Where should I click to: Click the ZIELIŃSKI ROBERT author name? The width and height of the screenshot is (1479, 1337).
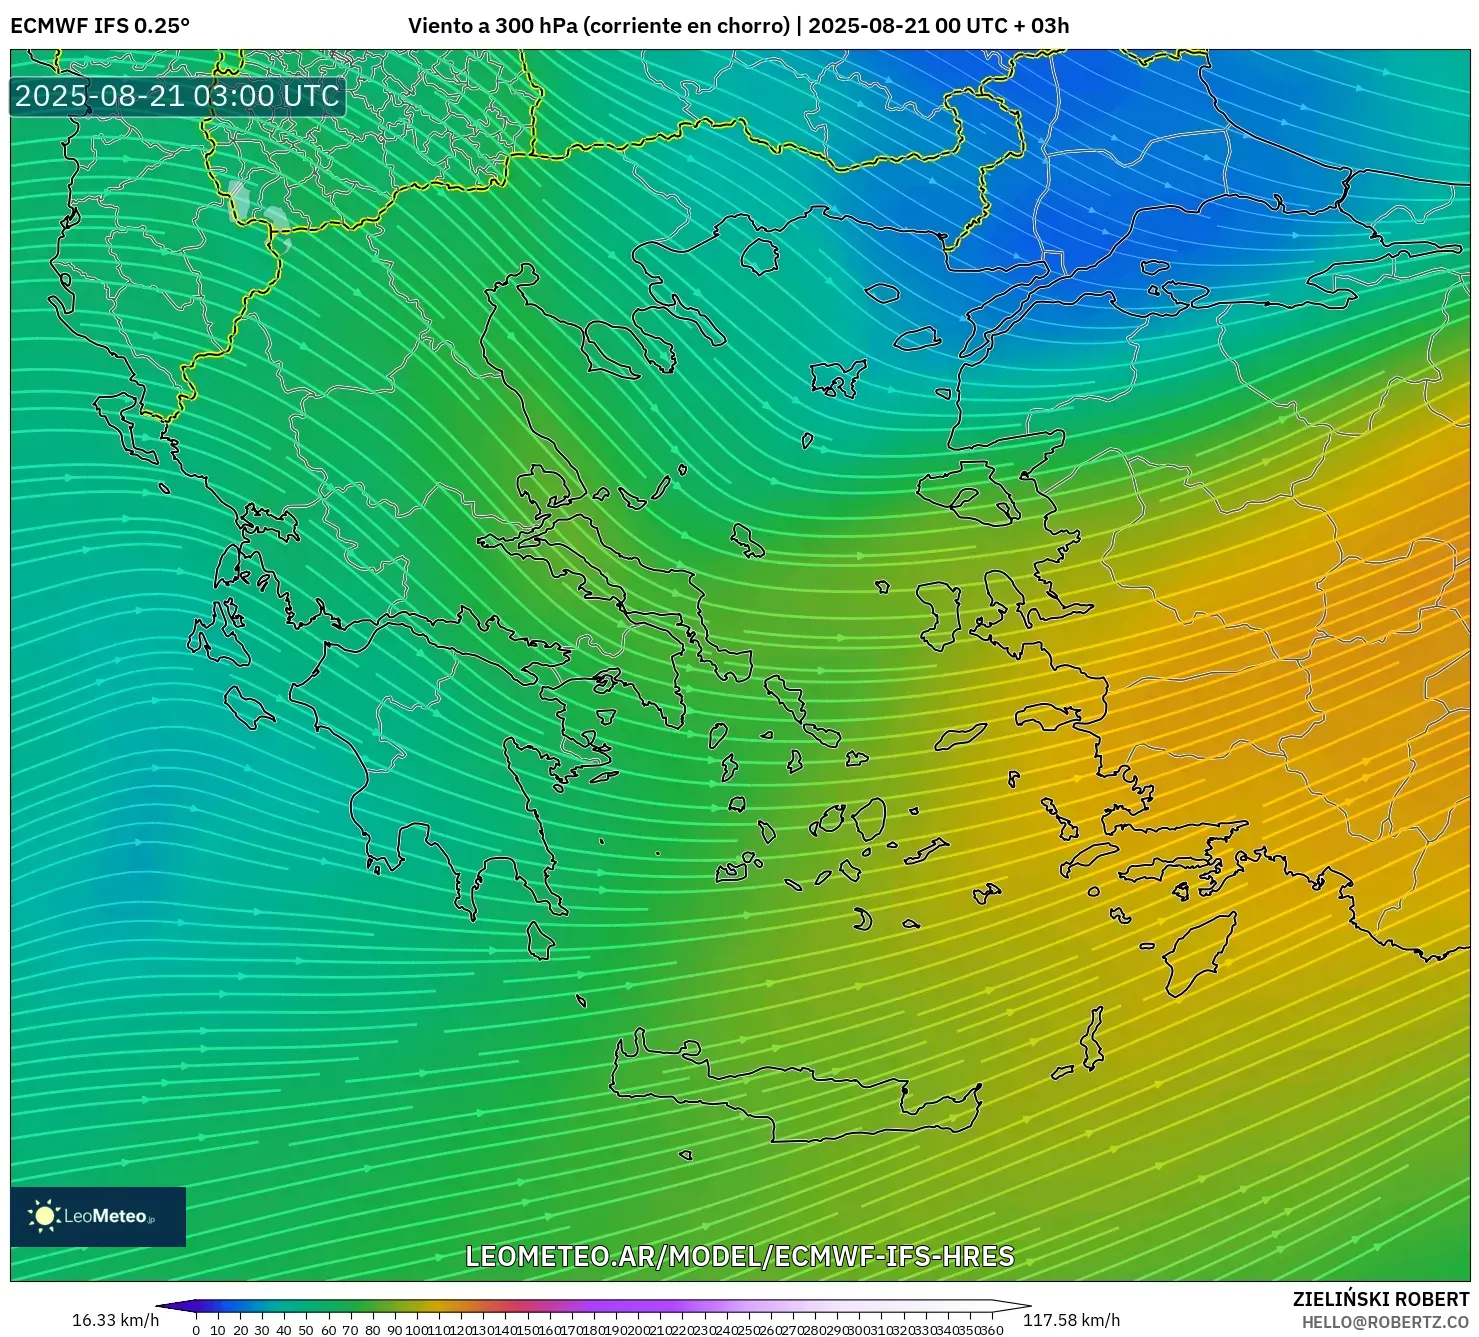coord(1381,1299)
